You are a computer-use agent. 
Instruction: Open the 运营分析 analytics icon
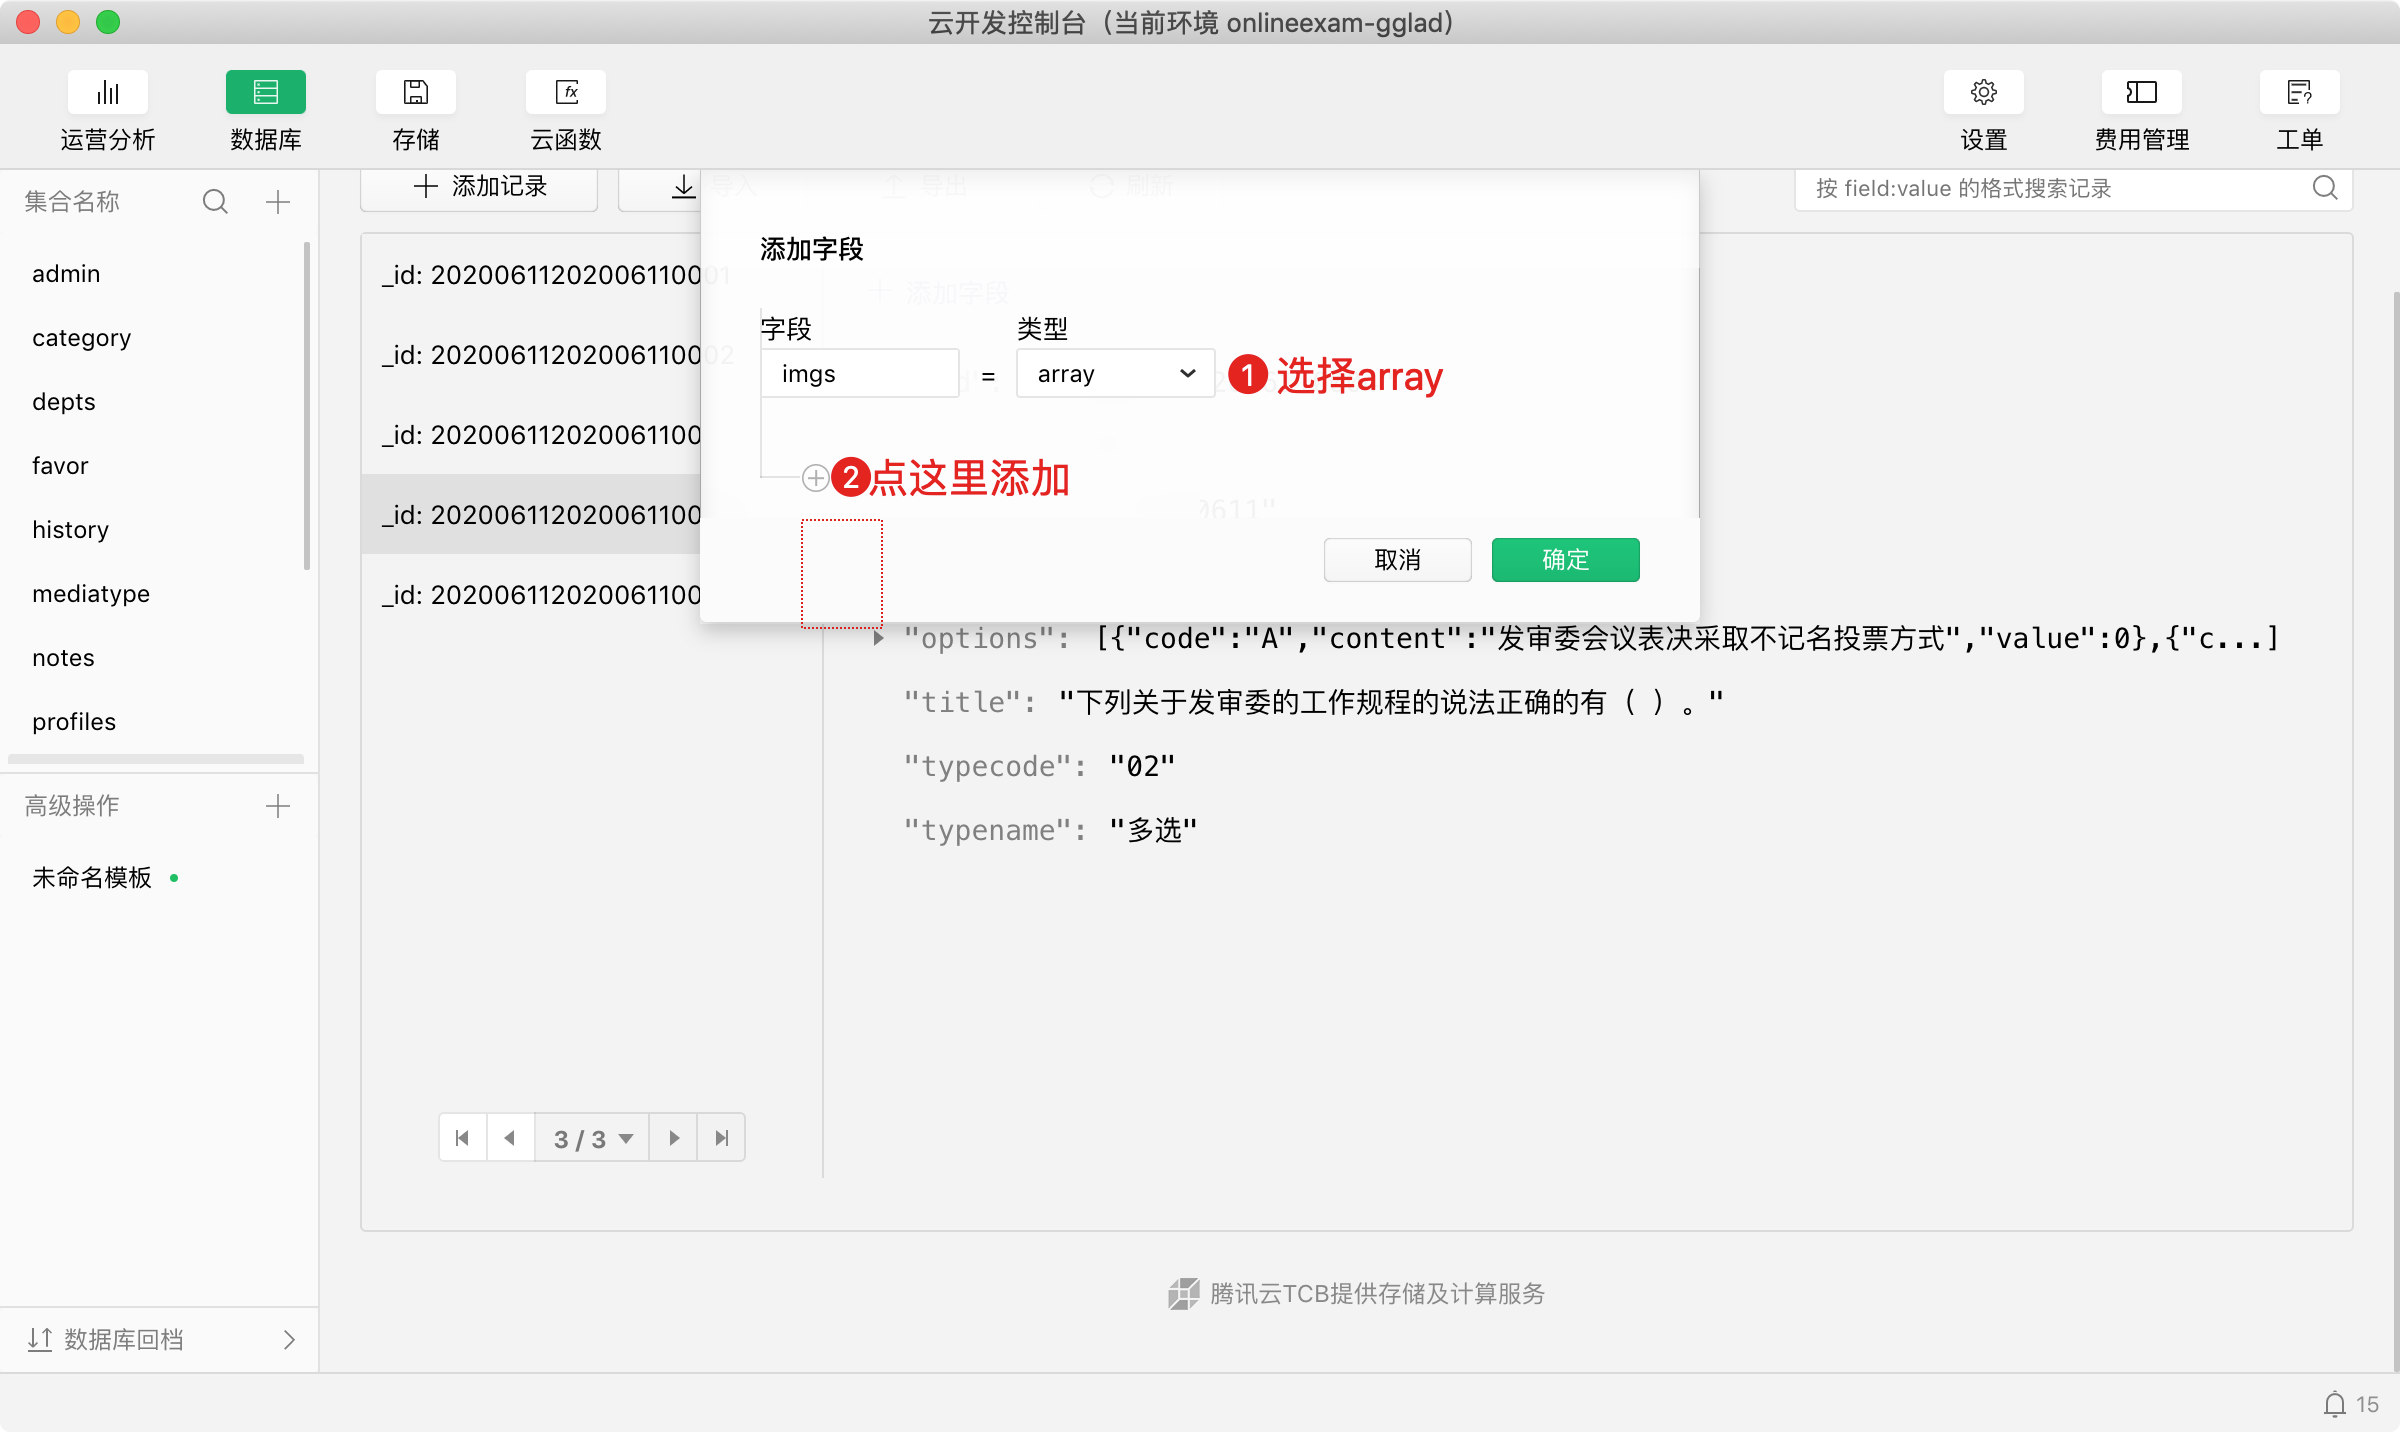(107, 93)
